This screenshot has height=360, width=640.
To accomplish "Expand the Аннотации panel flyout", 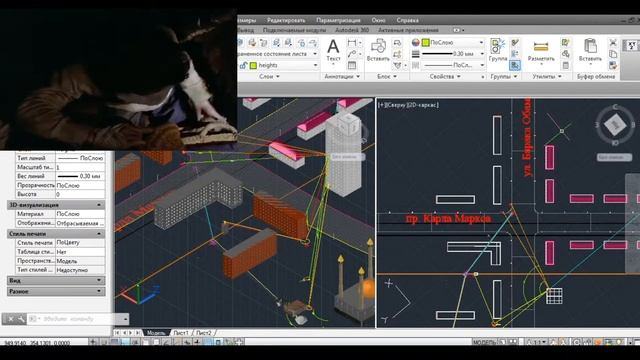I will [342, 76].
